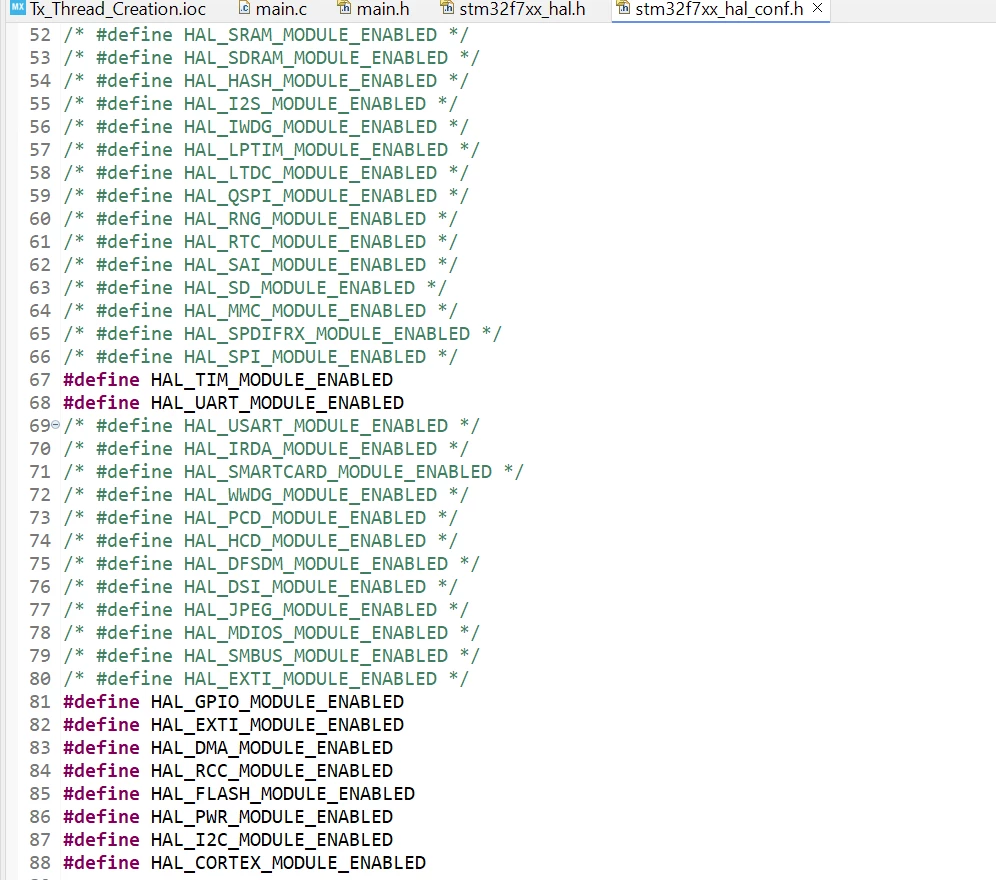
Task: Click commented HAL_USART_MODULE_ENABLED line
Action: tap(271, 426)
